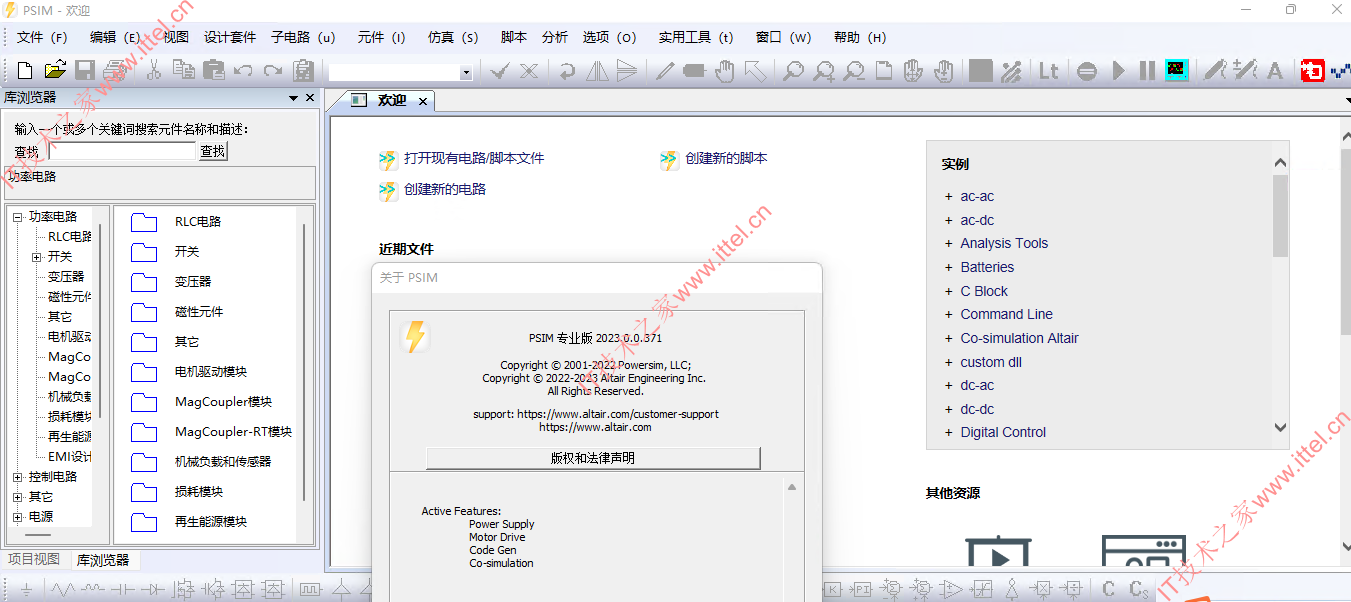Click the resistor symbol in element bar
This screenshot has width=1351, height=602.
(x=63, y=589)
